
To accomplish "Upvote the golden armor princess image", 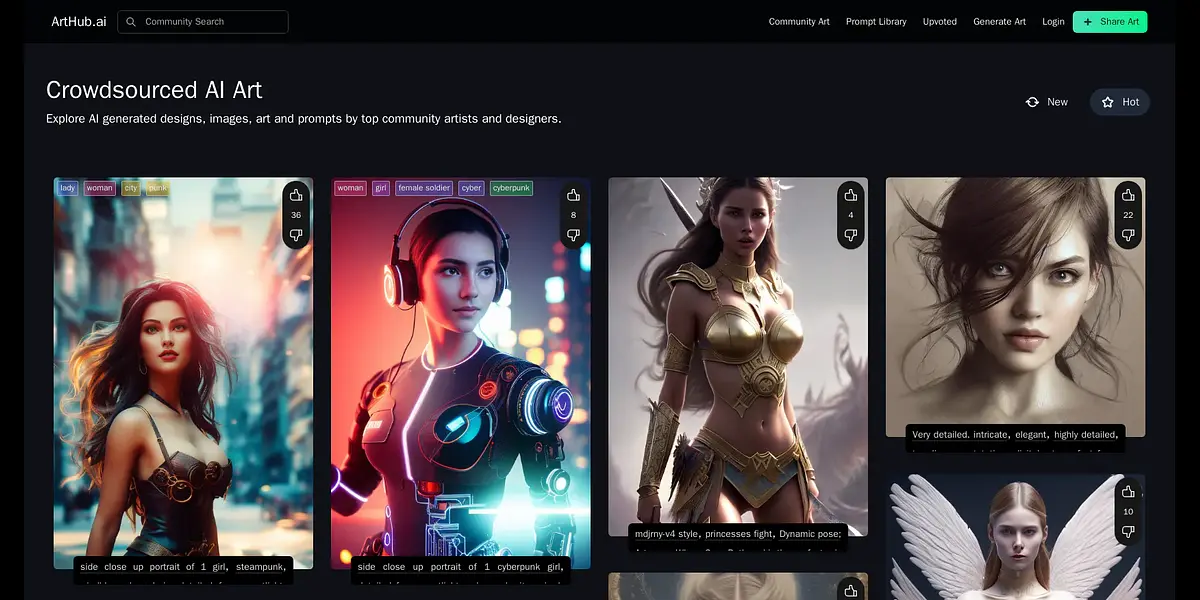I will tap(851, 195).
